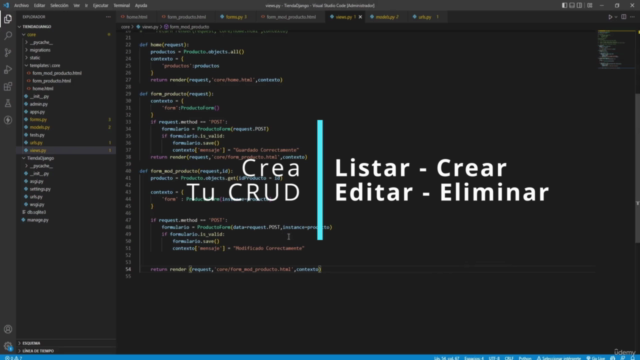Viewport: 640px width, 360px height.
Task: Open the Ver menu
Action: coord(76,5)
